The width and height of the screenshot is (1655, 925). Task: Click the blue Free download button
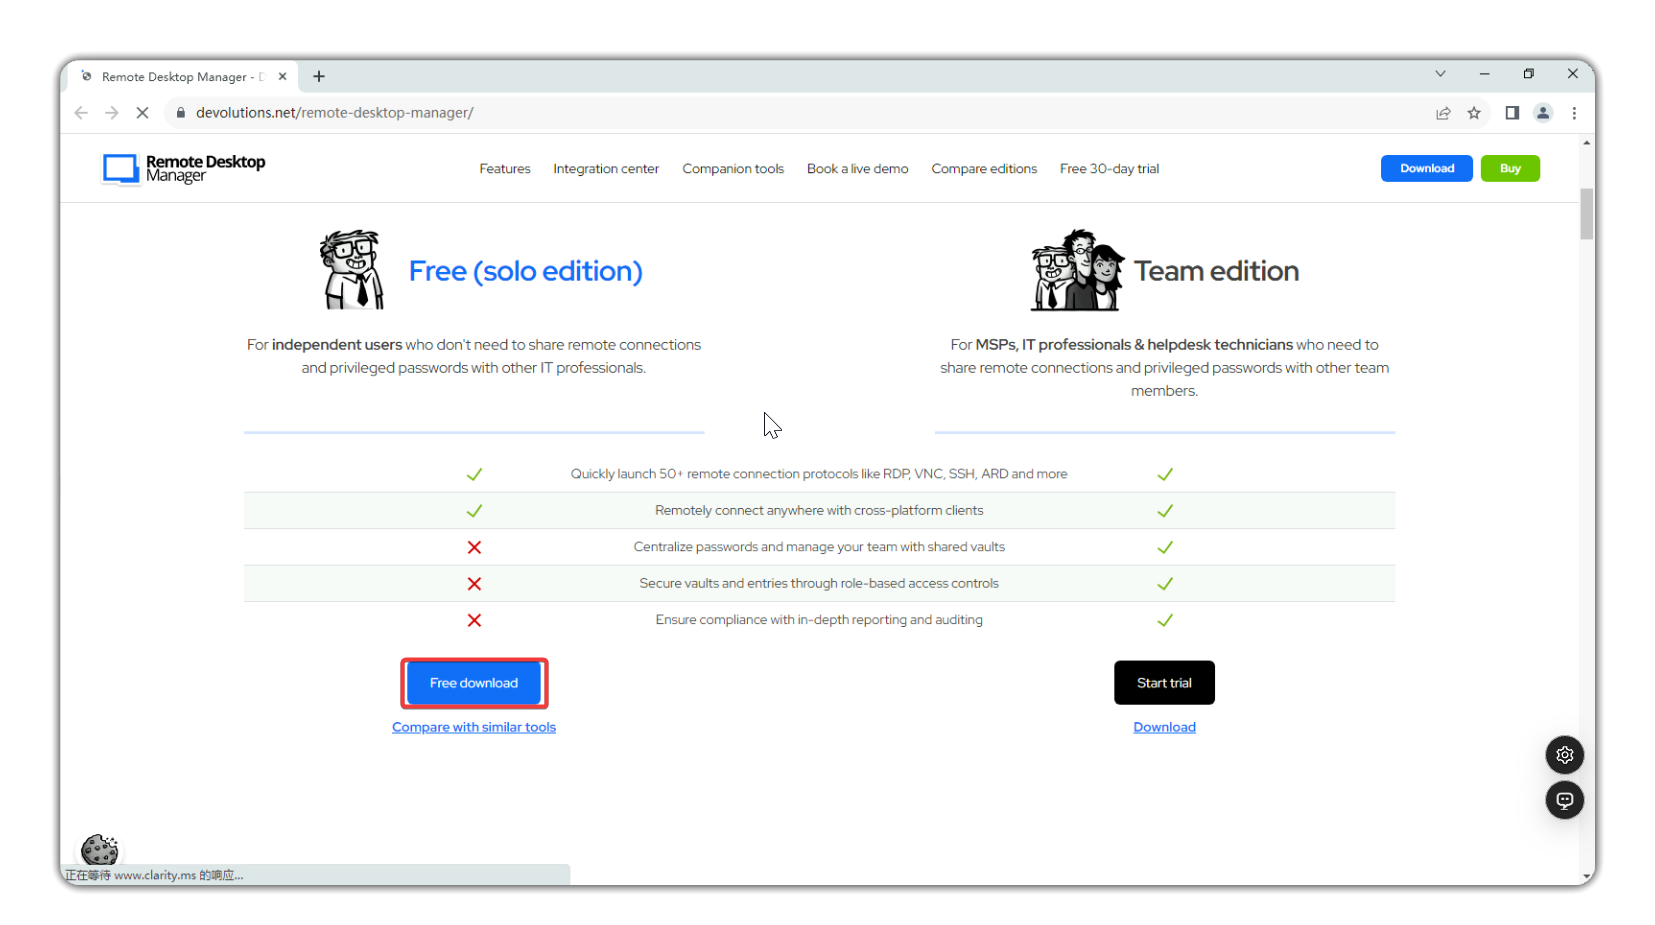474,683
